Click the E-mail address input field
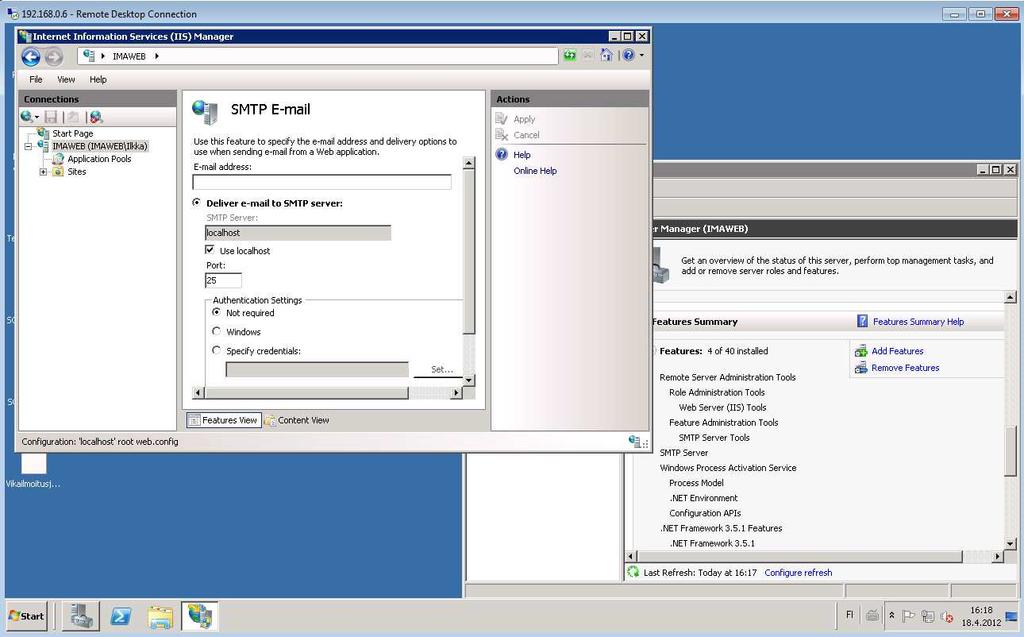 pyautogui.click(x=322, y=182)
